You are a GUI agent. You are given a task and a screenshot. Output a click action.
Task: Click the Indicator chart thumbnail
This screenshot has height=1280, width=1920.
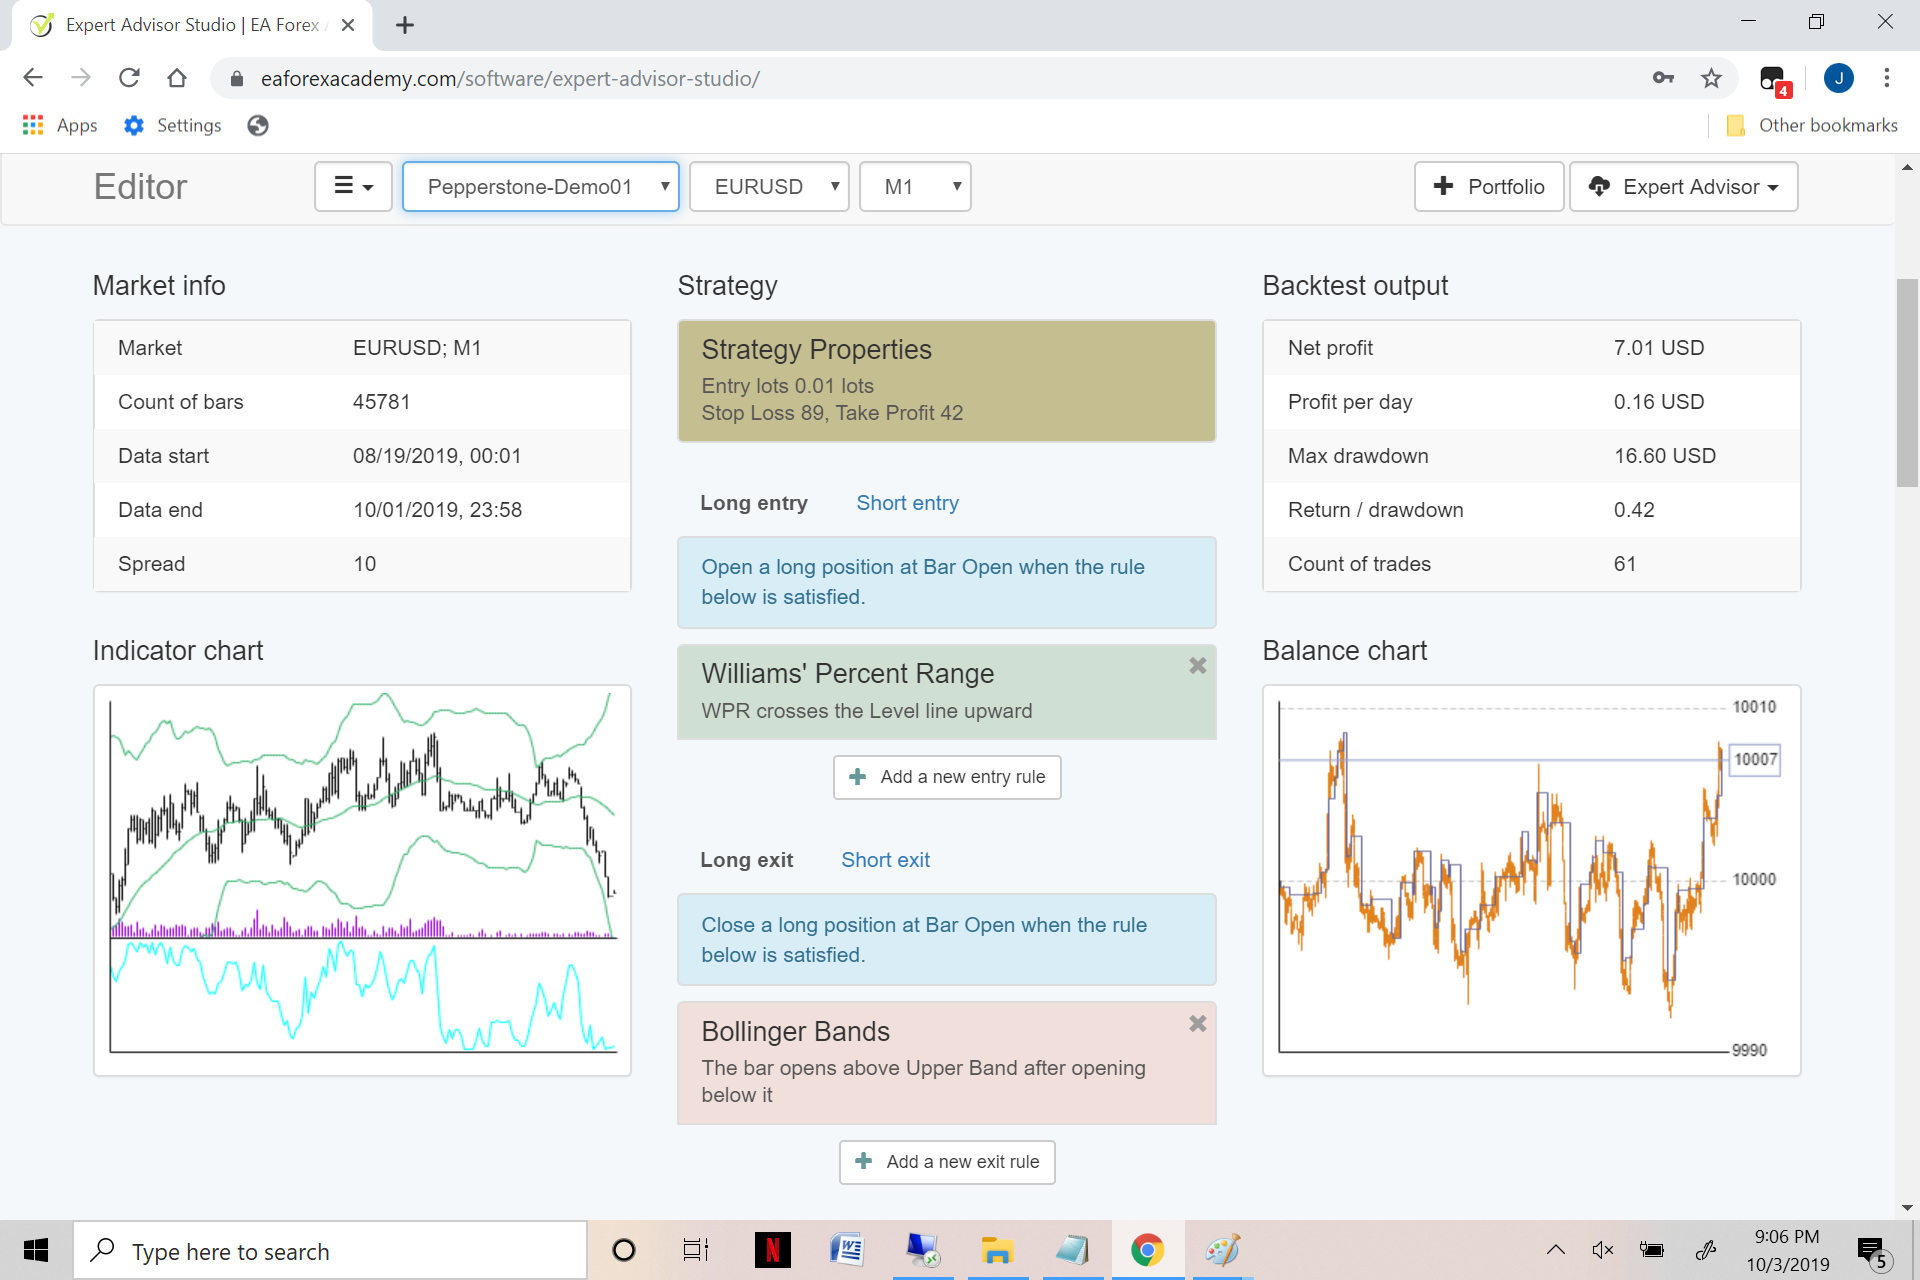pyautogui.click(x=362, y=880)
